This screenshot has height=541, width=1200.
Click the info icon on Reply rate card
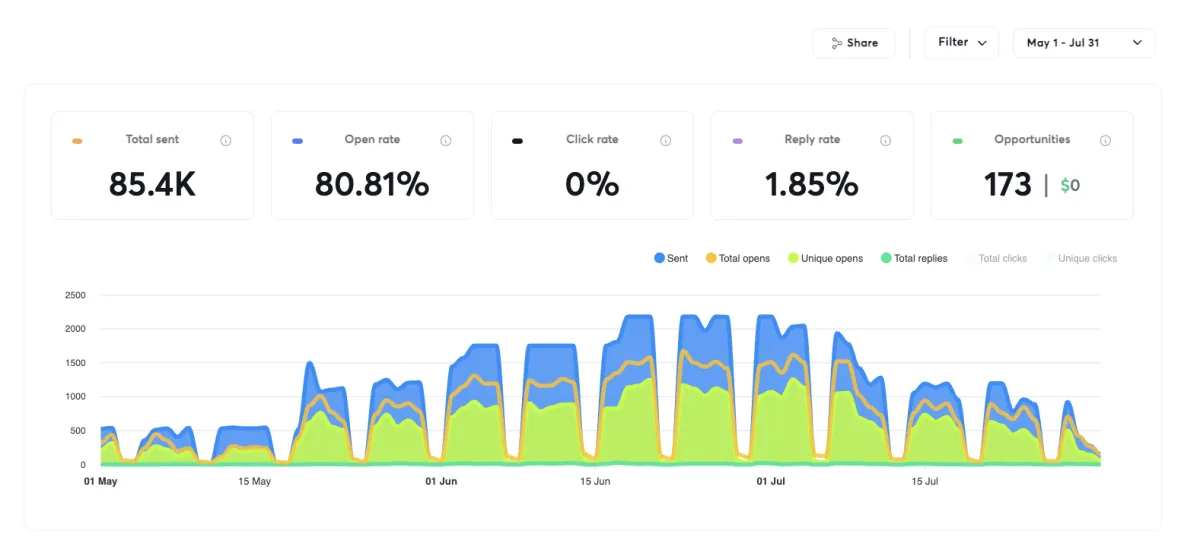coord(886,141)
